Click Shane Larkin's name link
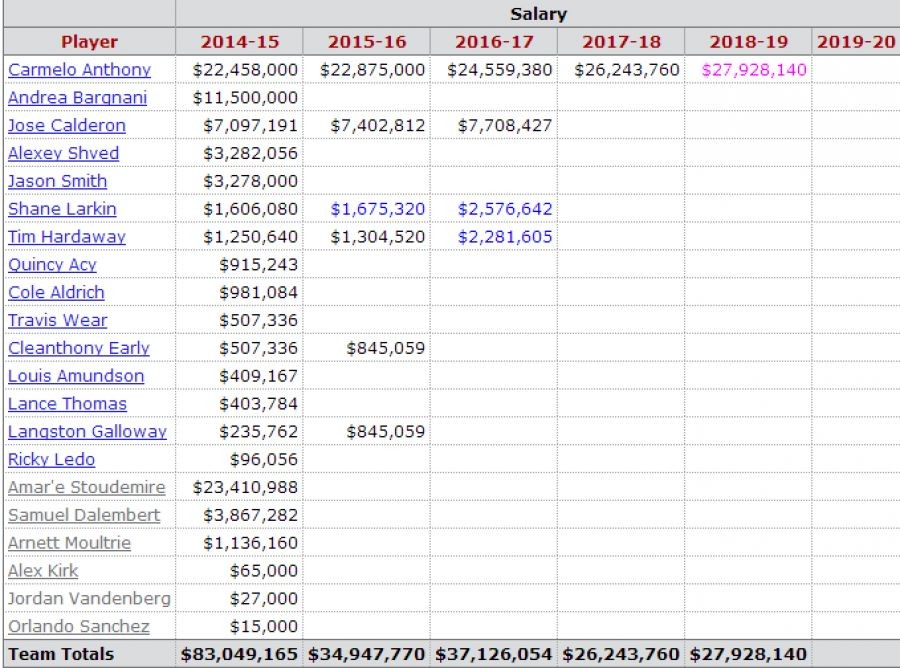Image resolution: width=900 pixels, height=668 pixels. point(62,209)
